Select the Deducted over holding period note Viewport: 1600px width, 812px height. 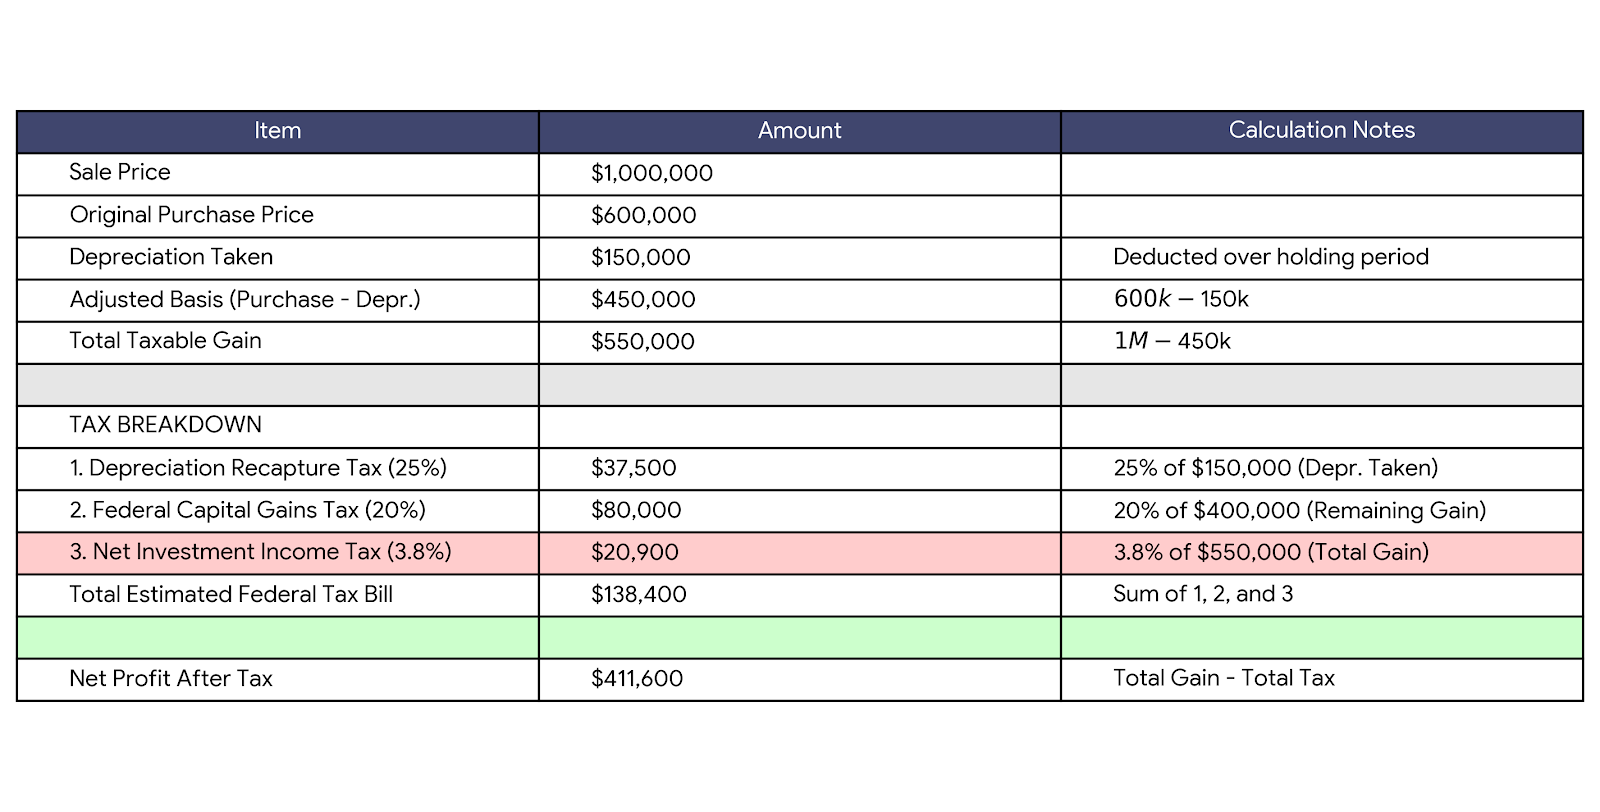(1270, 257)
